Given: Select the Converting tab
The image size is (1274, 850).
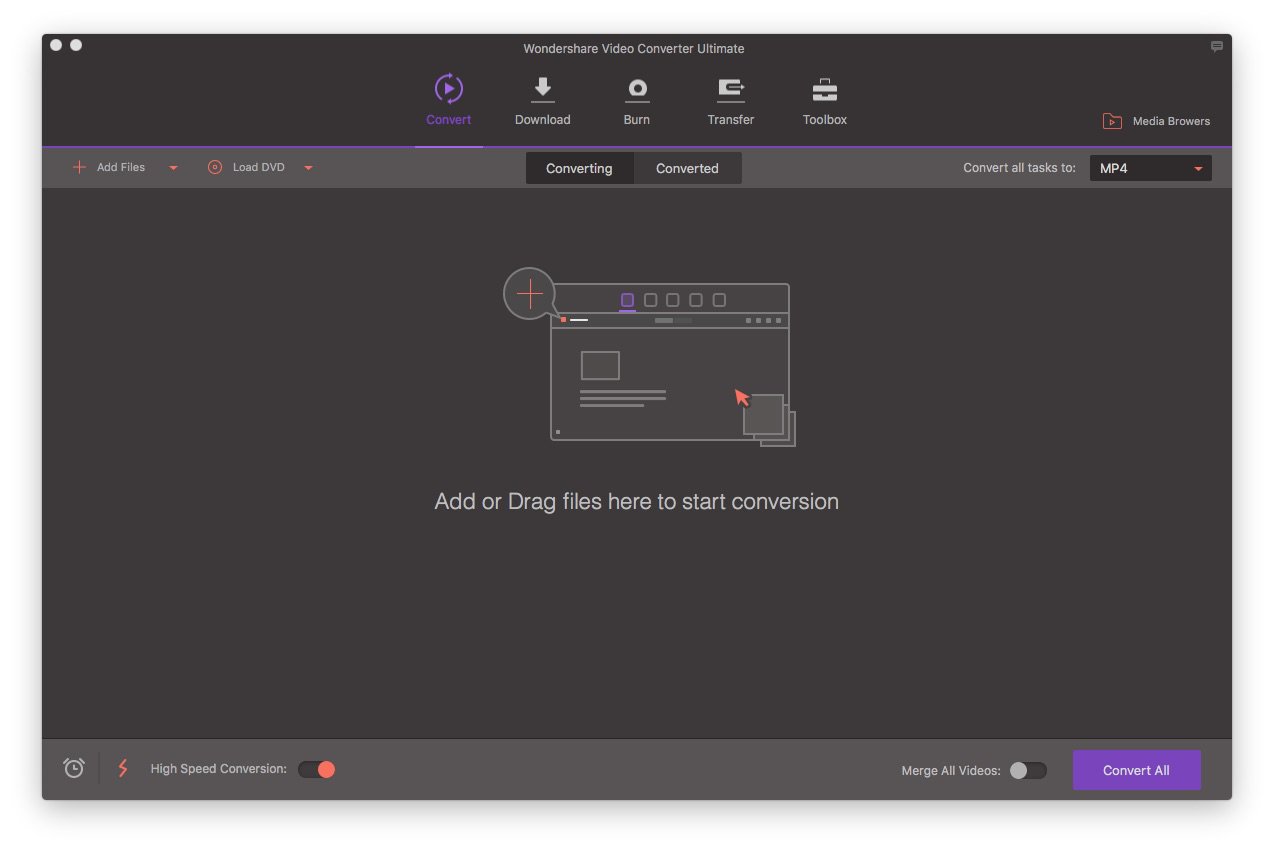Looking at the screenshot, I should tap(579, 168).
